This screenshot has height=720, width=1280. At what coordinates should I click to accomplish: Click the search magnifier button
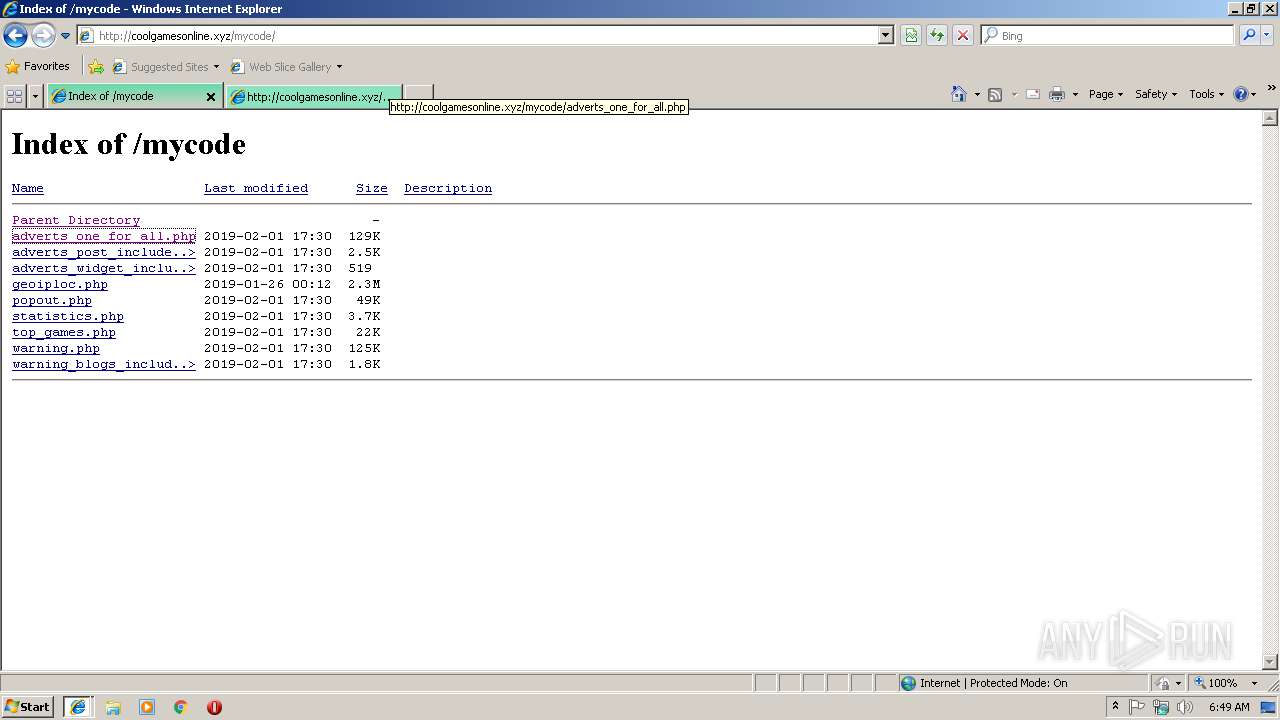tap(1249, 36)
